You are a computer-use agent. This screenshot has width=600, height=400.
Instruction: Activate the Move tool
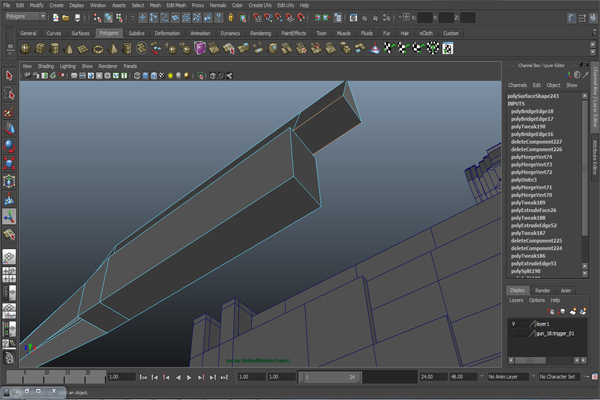[9, 129]
